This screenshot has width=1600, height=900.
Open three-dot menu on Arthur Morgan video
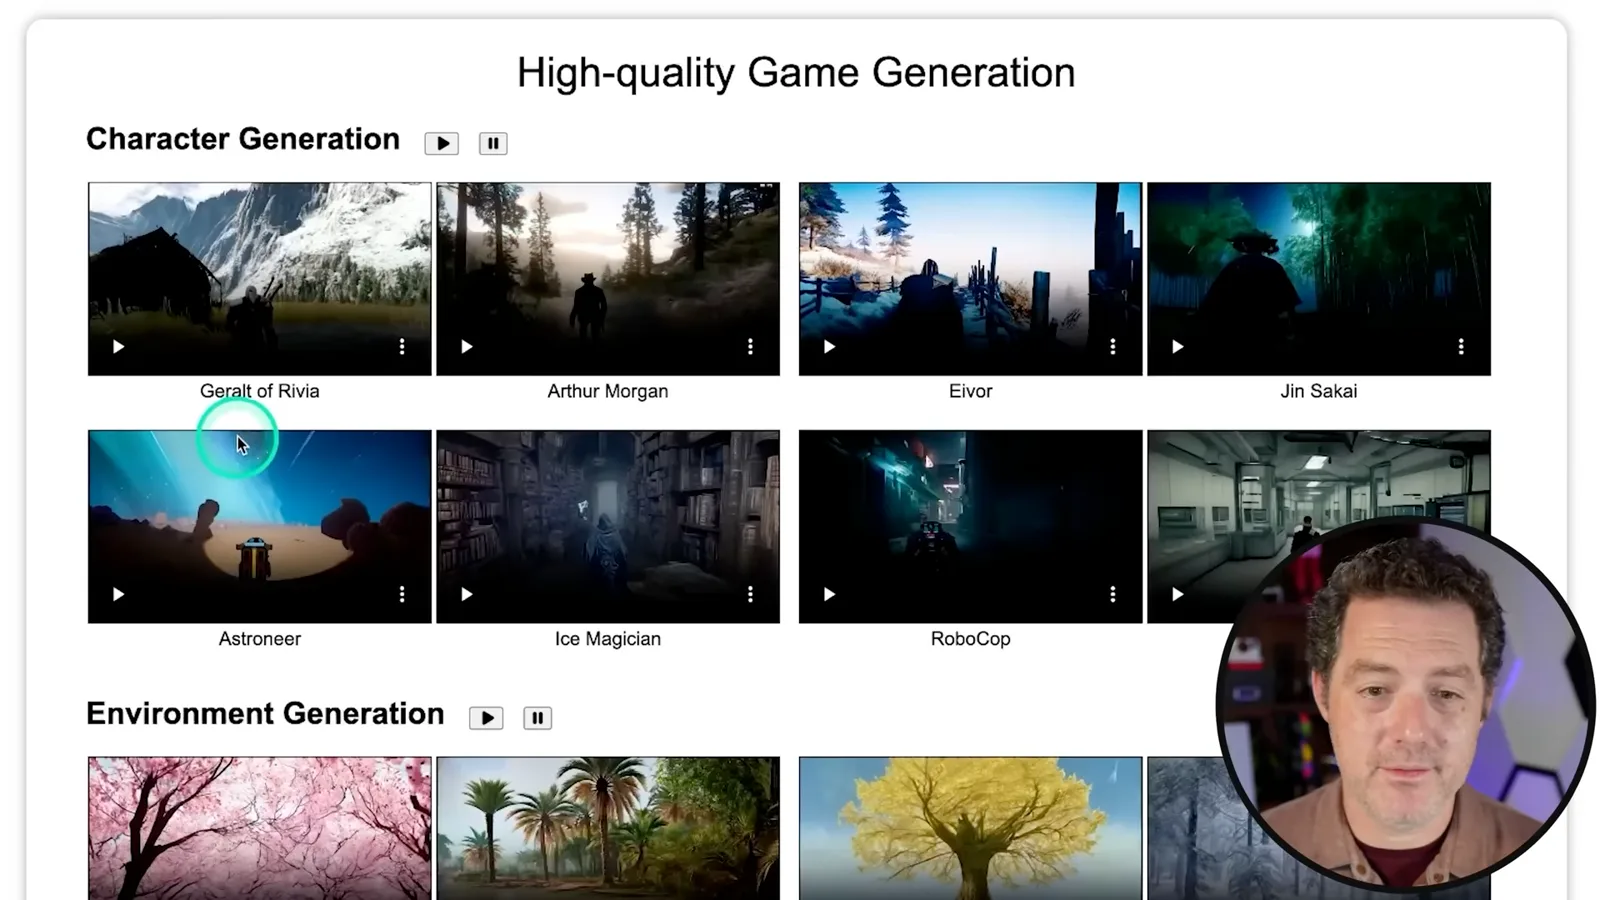(750, 347)
